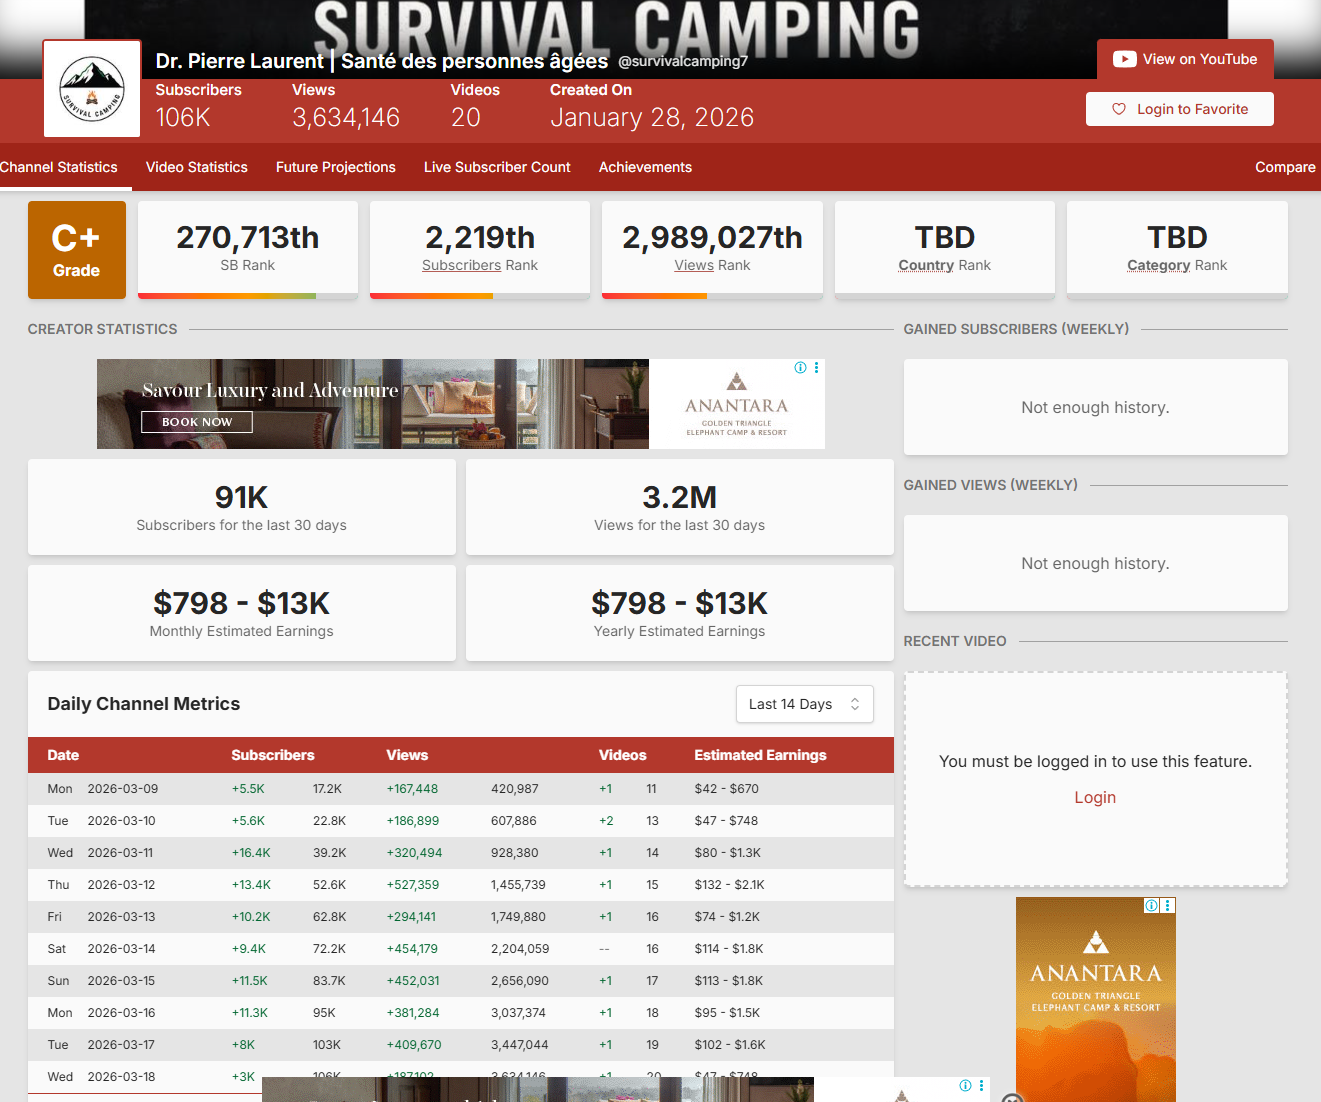Click the Compare link in the navigation bar
Screen dimensions: 1321x1102
click(1284, 167)
